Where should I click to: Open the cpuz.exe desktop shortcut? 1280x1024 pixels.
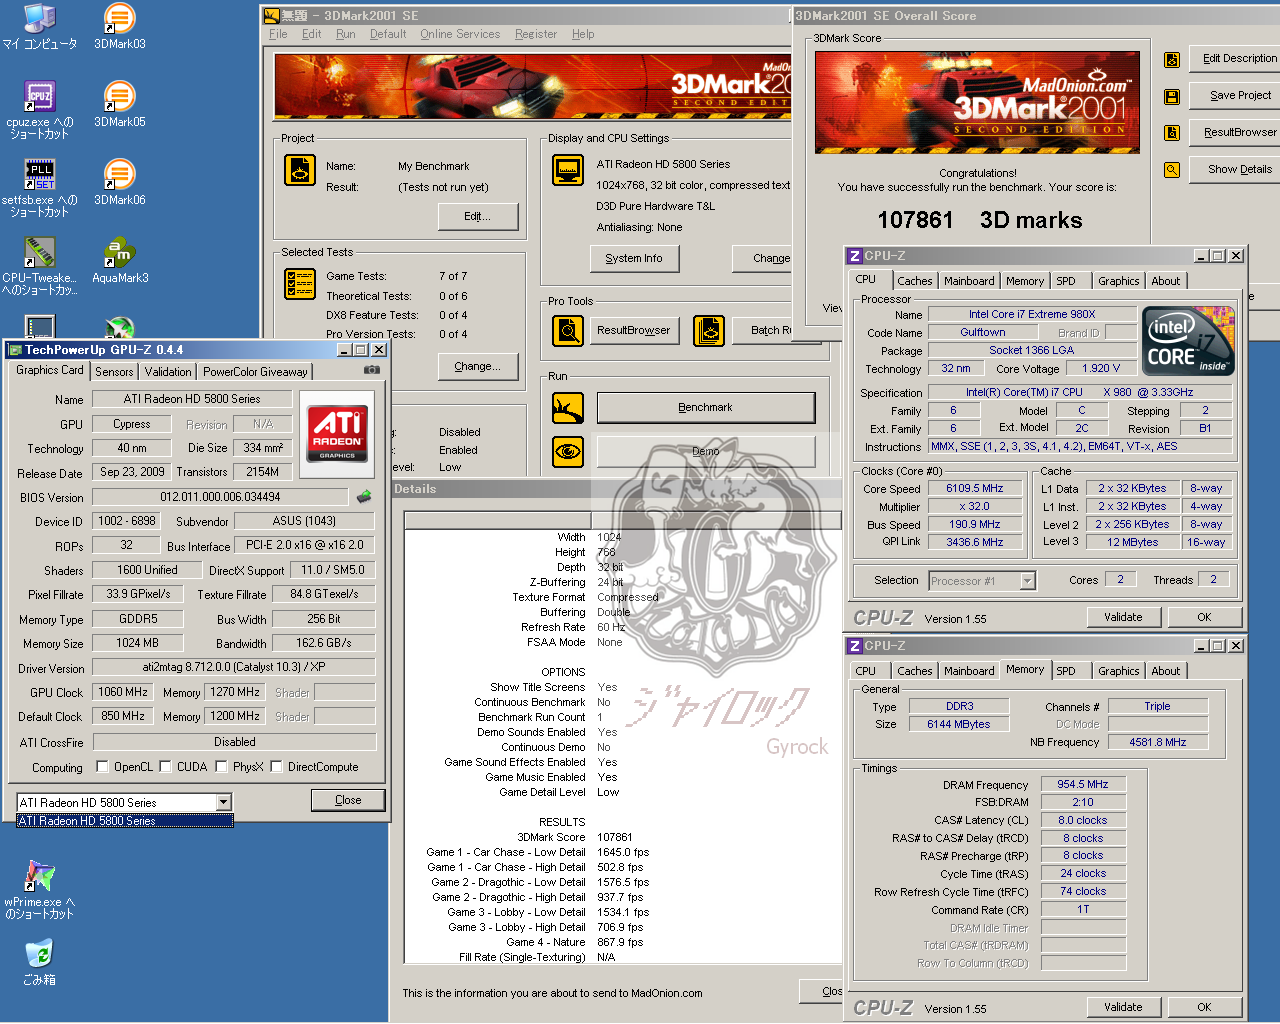(40, 109)
